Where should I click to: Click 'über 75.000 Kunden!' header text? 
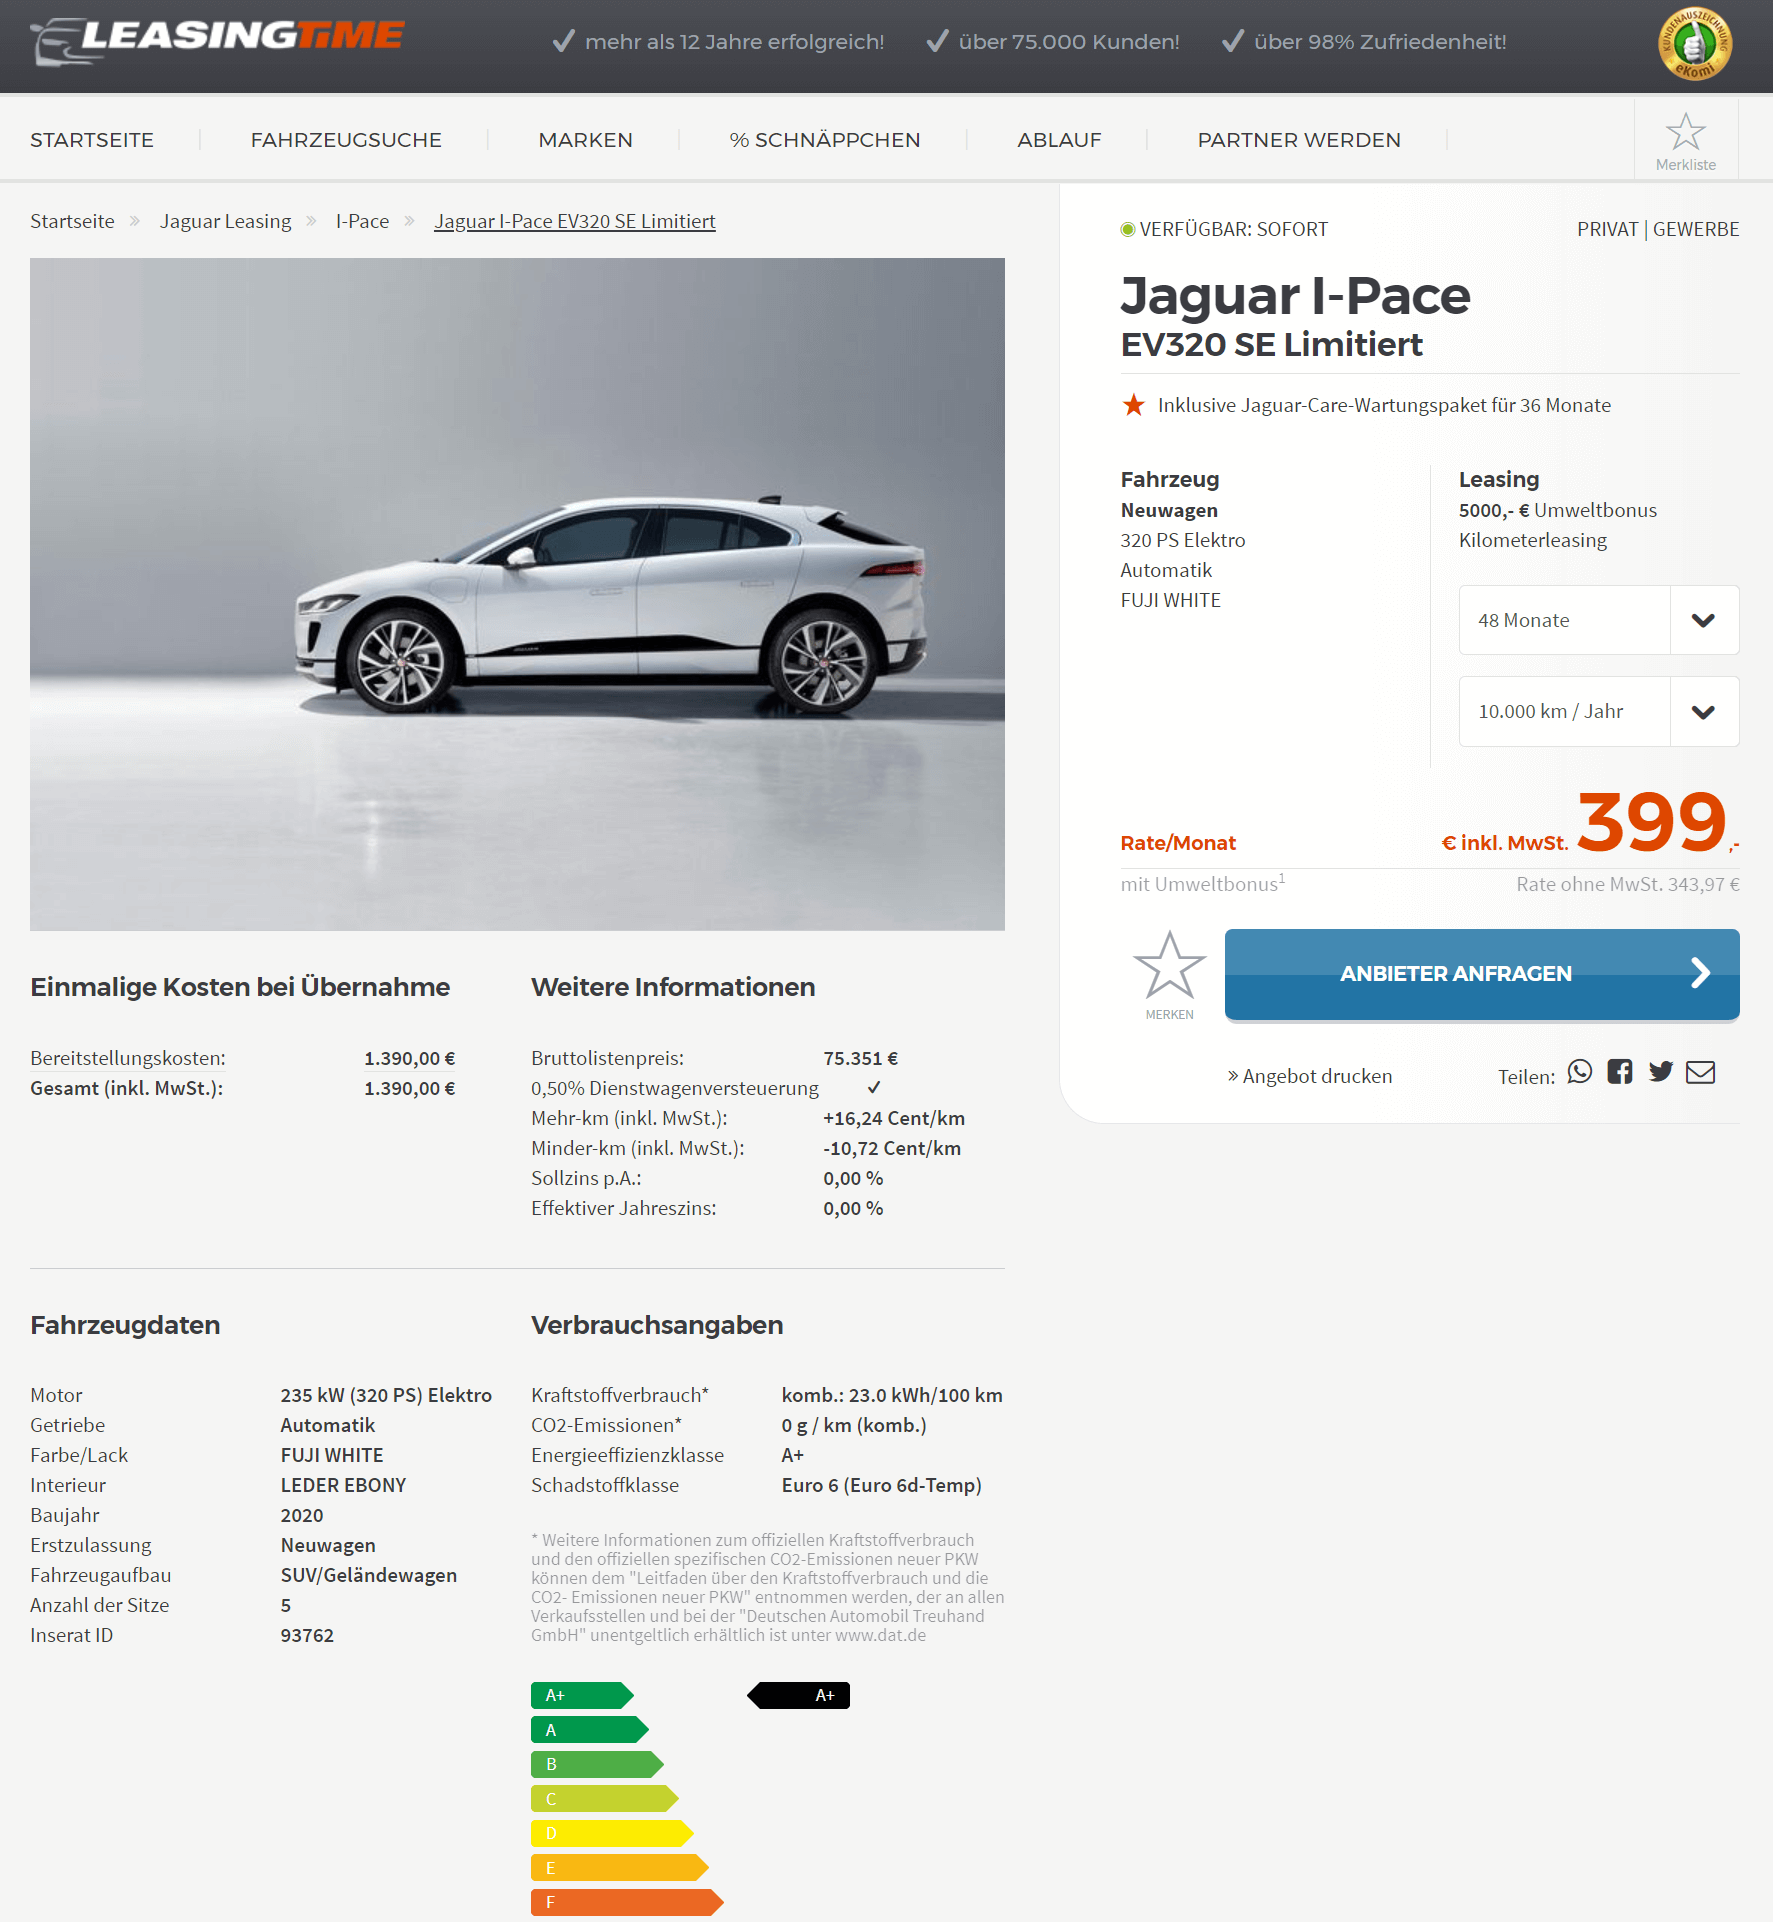click(1069, 42)
